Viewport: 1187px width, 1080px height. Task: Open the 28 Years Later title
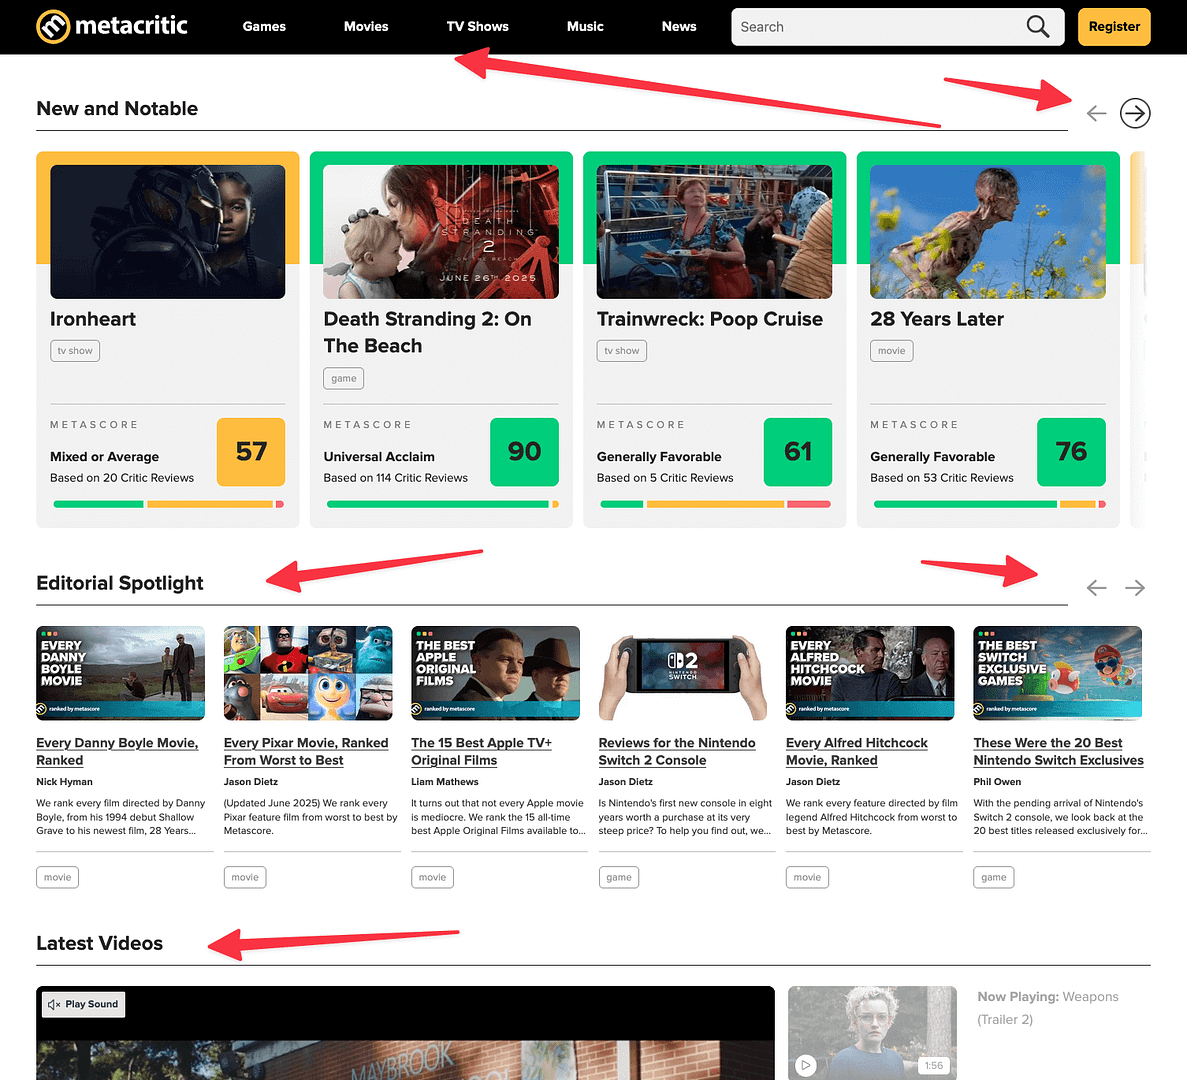[x=937, y=319]
